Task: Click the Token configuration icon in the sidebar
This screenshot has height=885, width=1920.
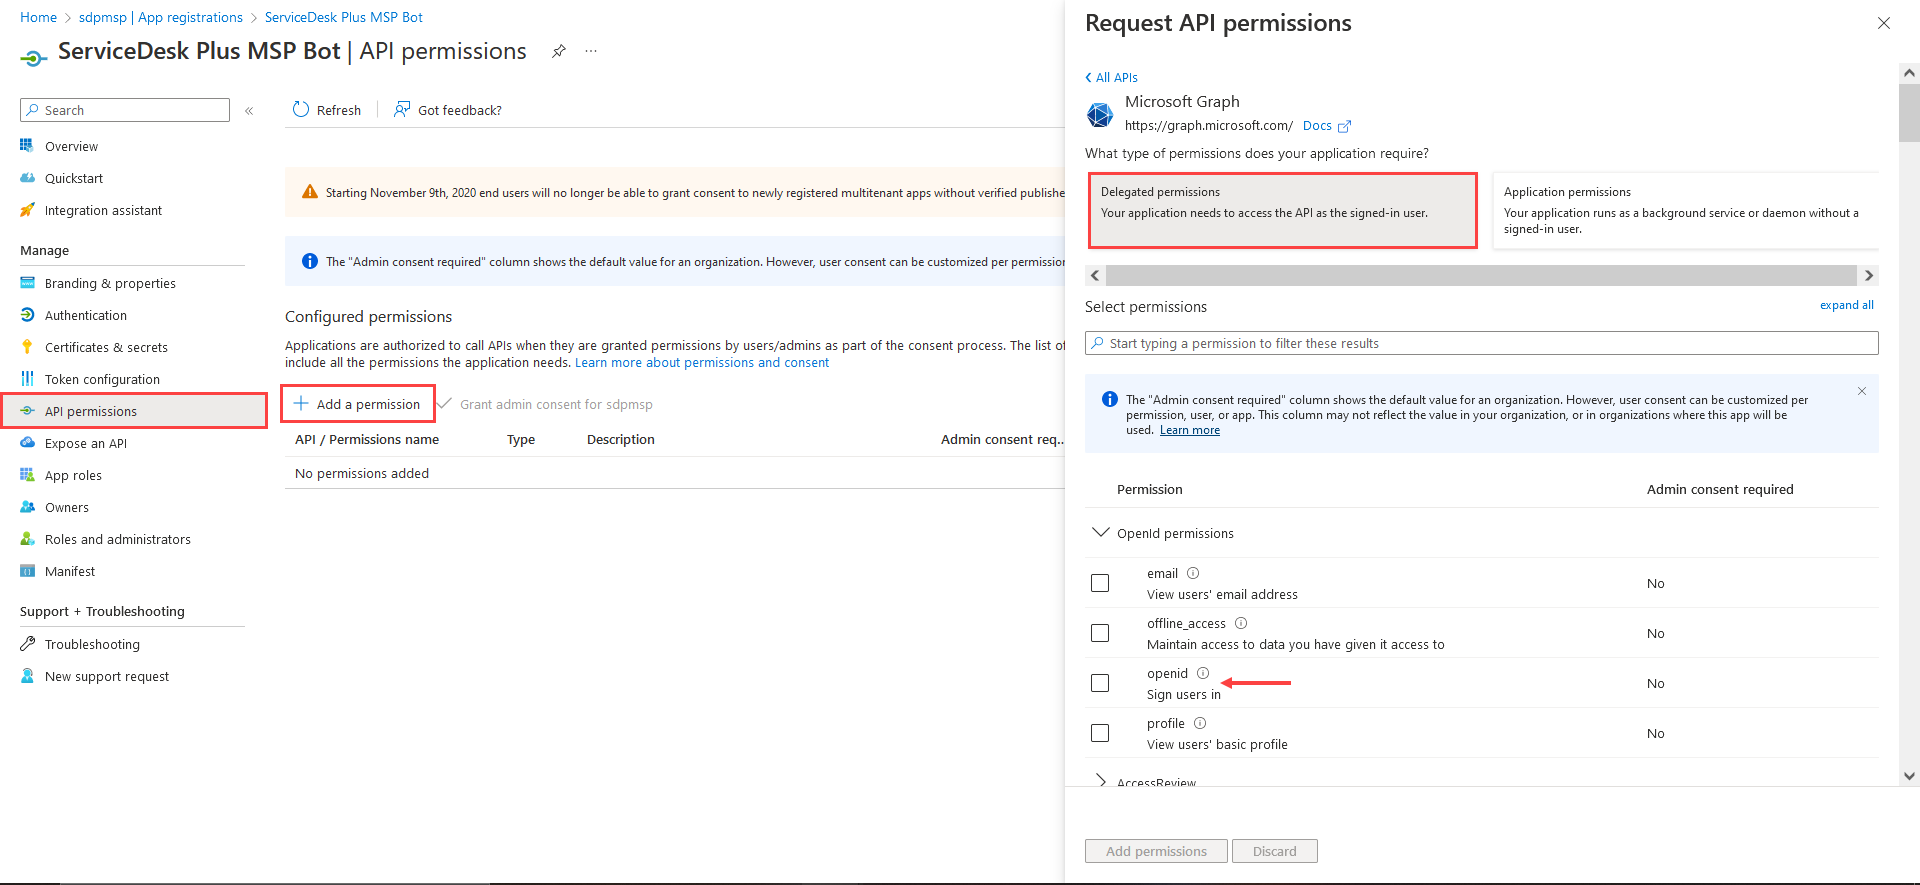Action: (x=27, y=379)
